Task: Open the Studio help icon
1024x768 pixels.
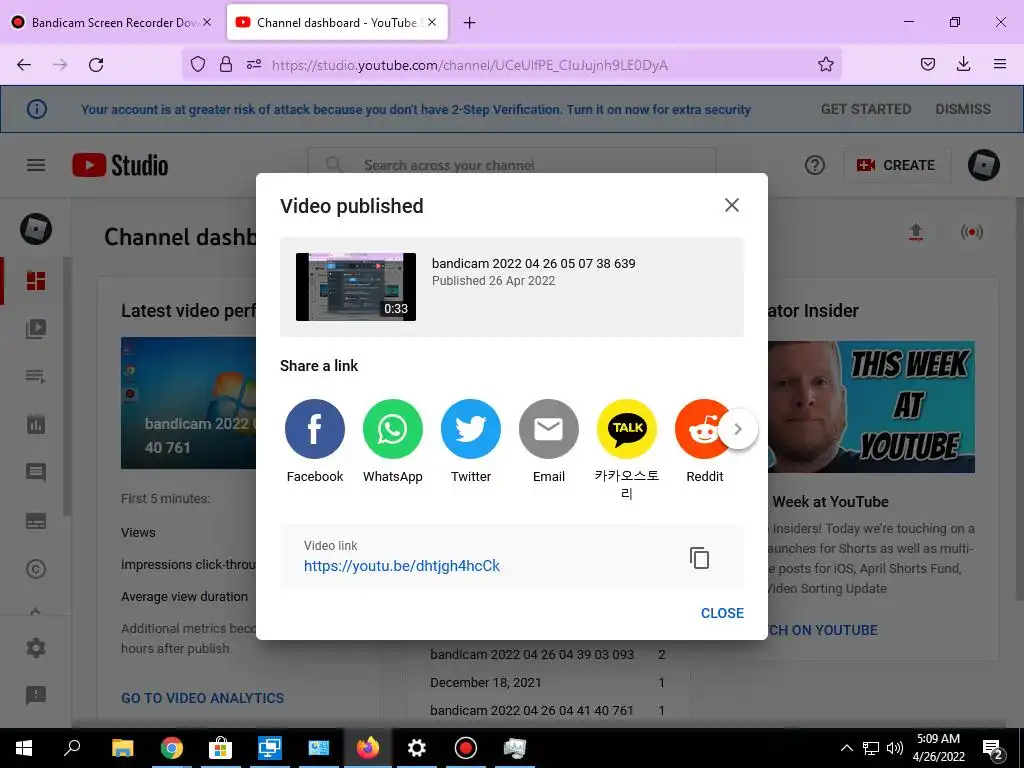Action: [814, 165]
